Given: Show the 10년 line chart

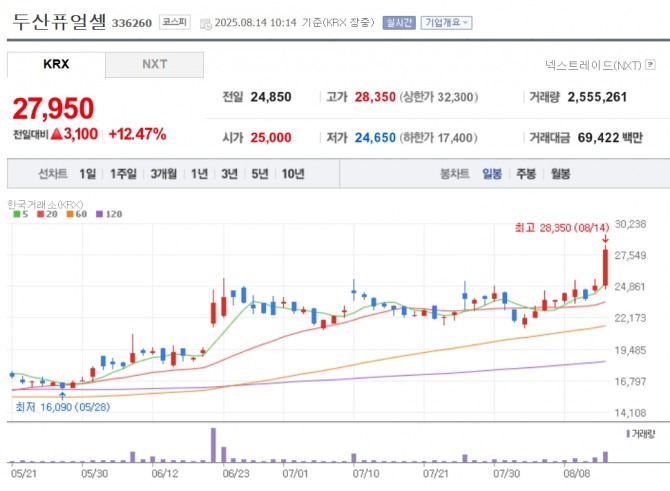Looking at the screenshot, I should coord(293,173).
